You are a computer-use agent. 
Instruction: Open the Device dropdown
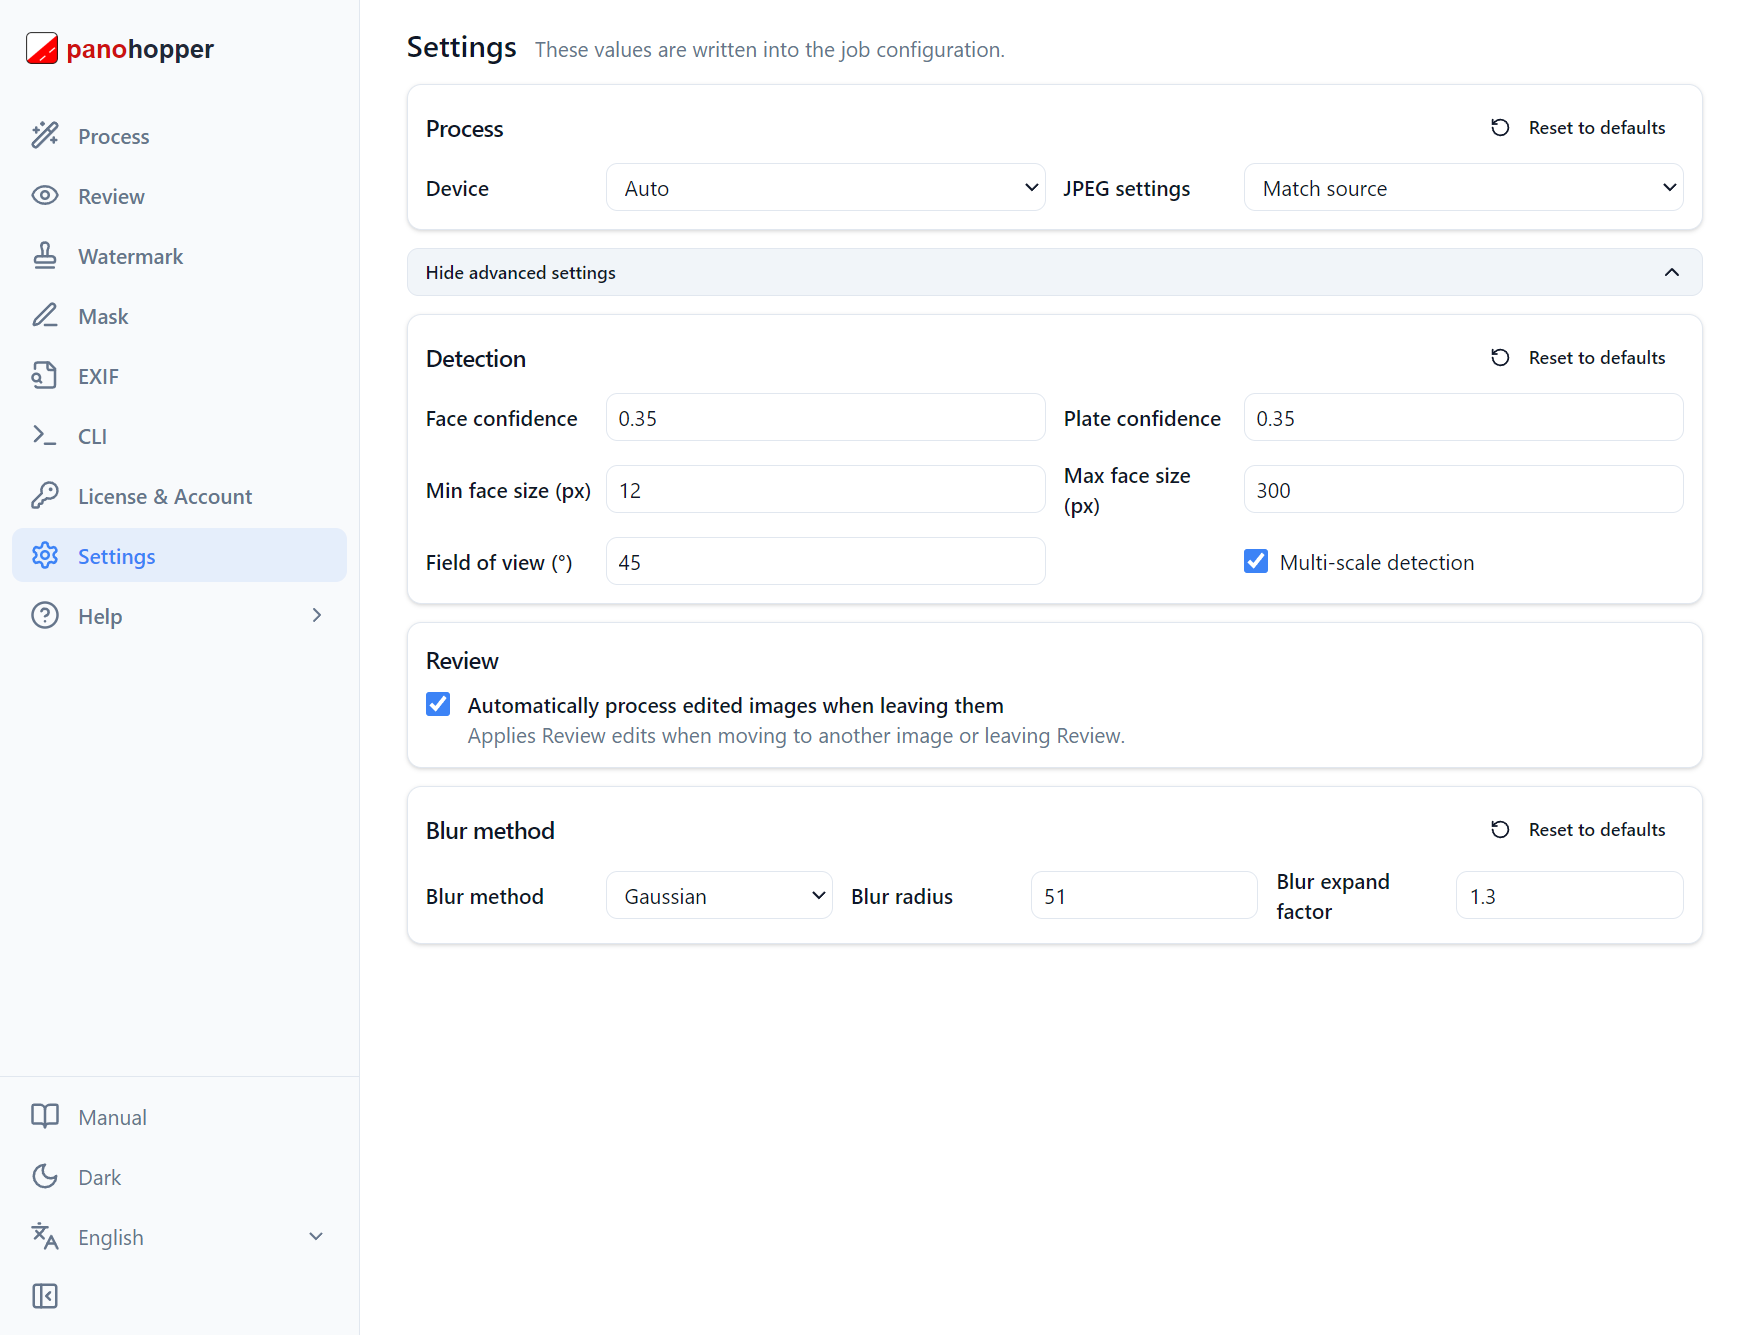coord(826,187)
